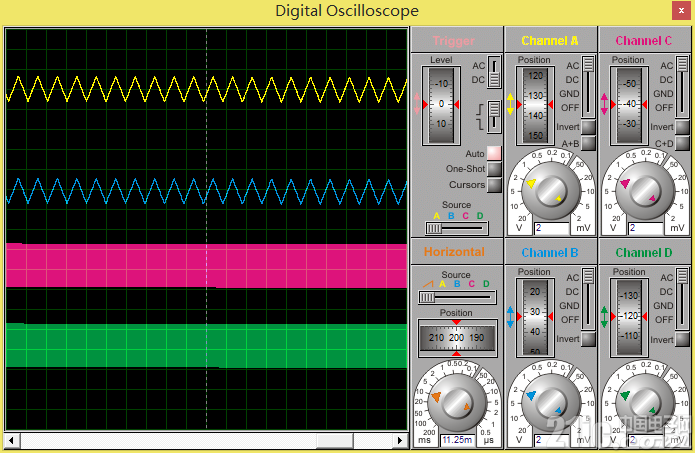
Task: Click the Horizontal timebase knob
Action: (x=457, y=403)
